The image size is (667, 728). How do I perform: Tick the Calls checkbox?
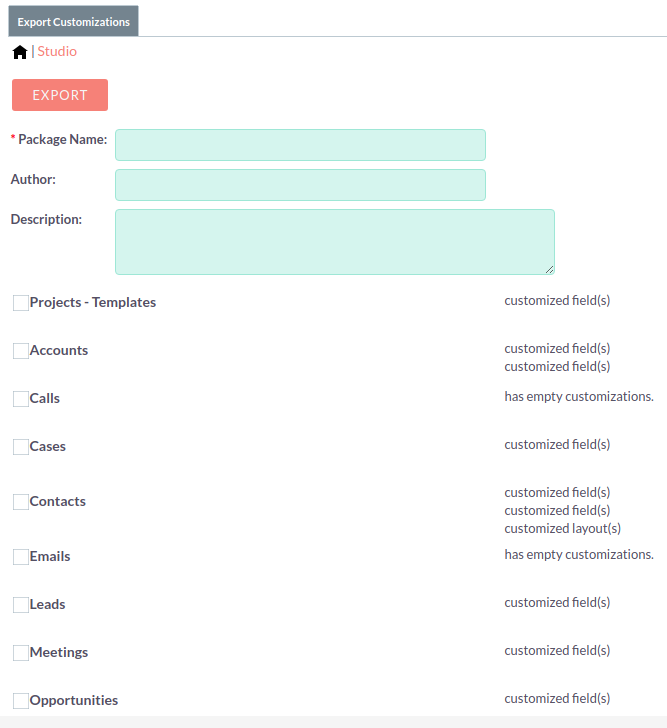click(x=21, y=399)
